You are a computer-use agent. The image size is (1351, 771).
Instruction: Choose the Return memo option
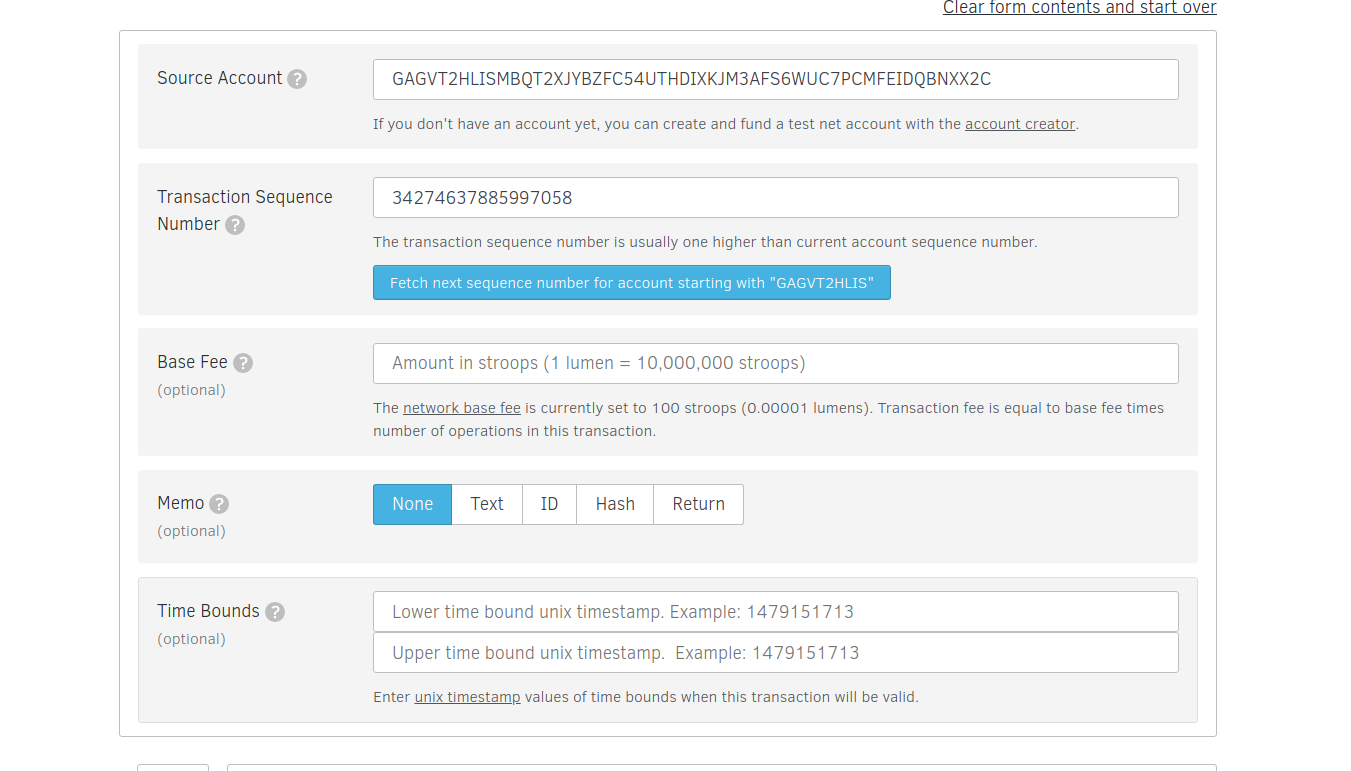698,504
